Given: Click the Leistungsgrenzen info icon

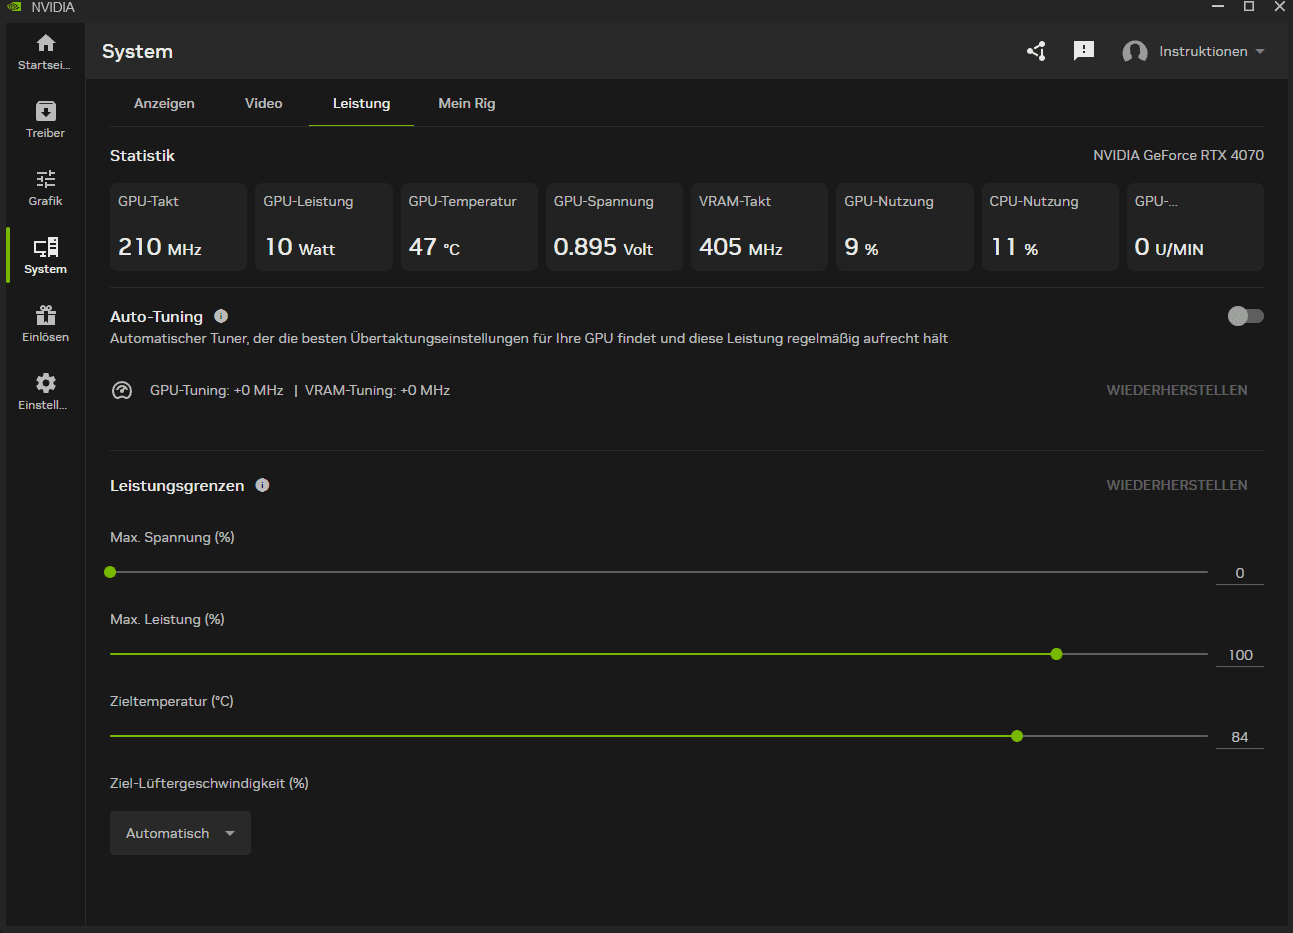Looking at the screenshot, I should click(262, 485).
